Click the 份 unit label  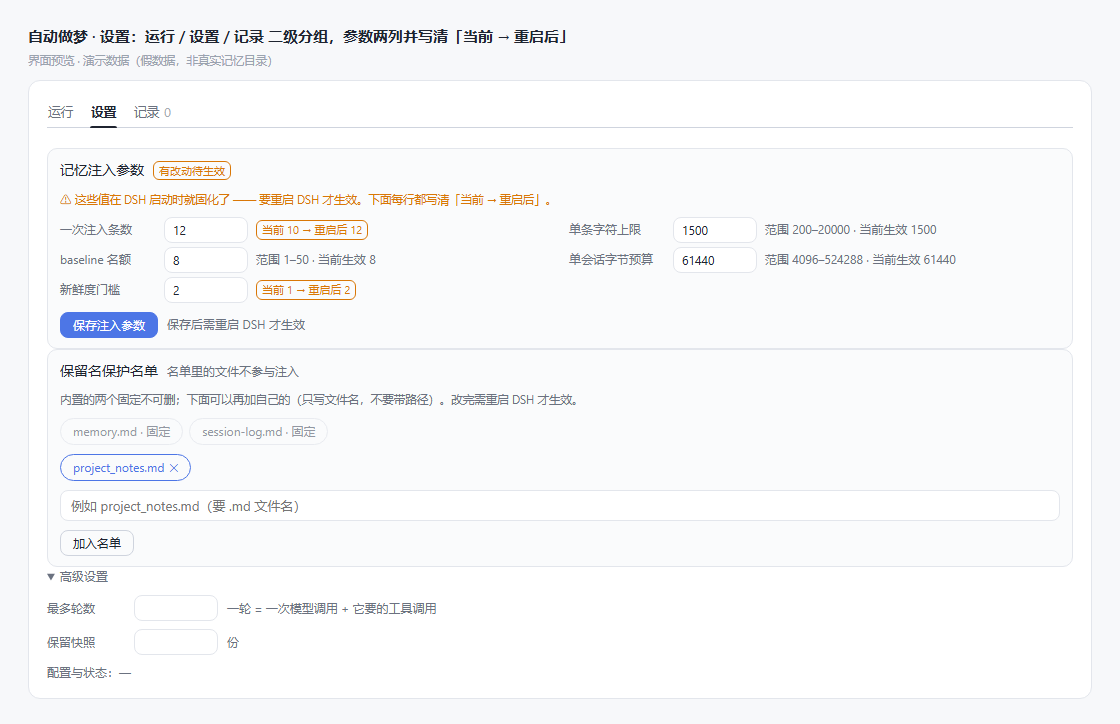(232, 642)
